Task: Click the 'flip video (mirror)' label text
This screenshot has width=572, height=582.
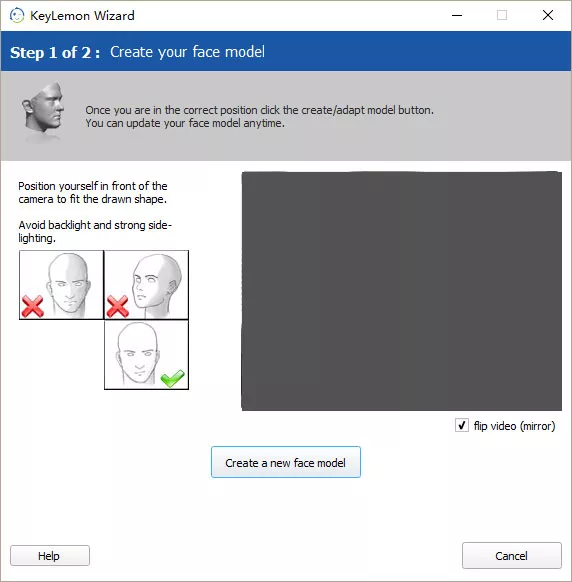Action: tap(514, 426)
